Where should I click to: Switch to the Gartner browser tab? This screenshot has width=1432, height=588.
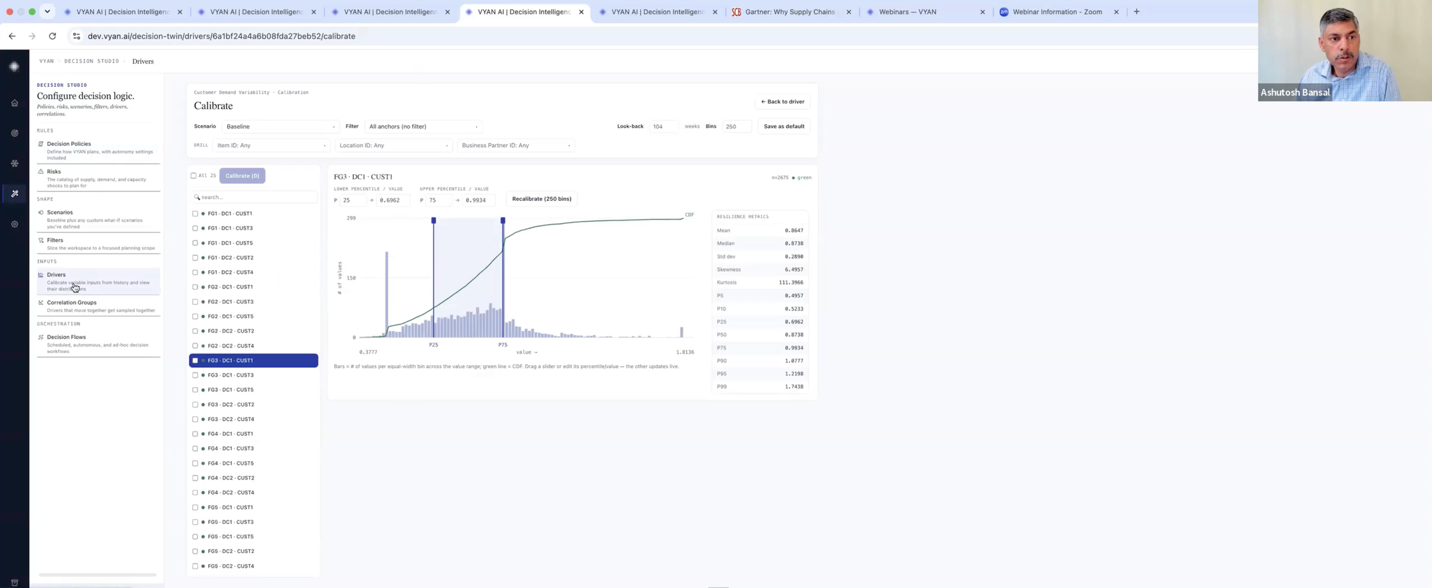click(x=790, y=12)
